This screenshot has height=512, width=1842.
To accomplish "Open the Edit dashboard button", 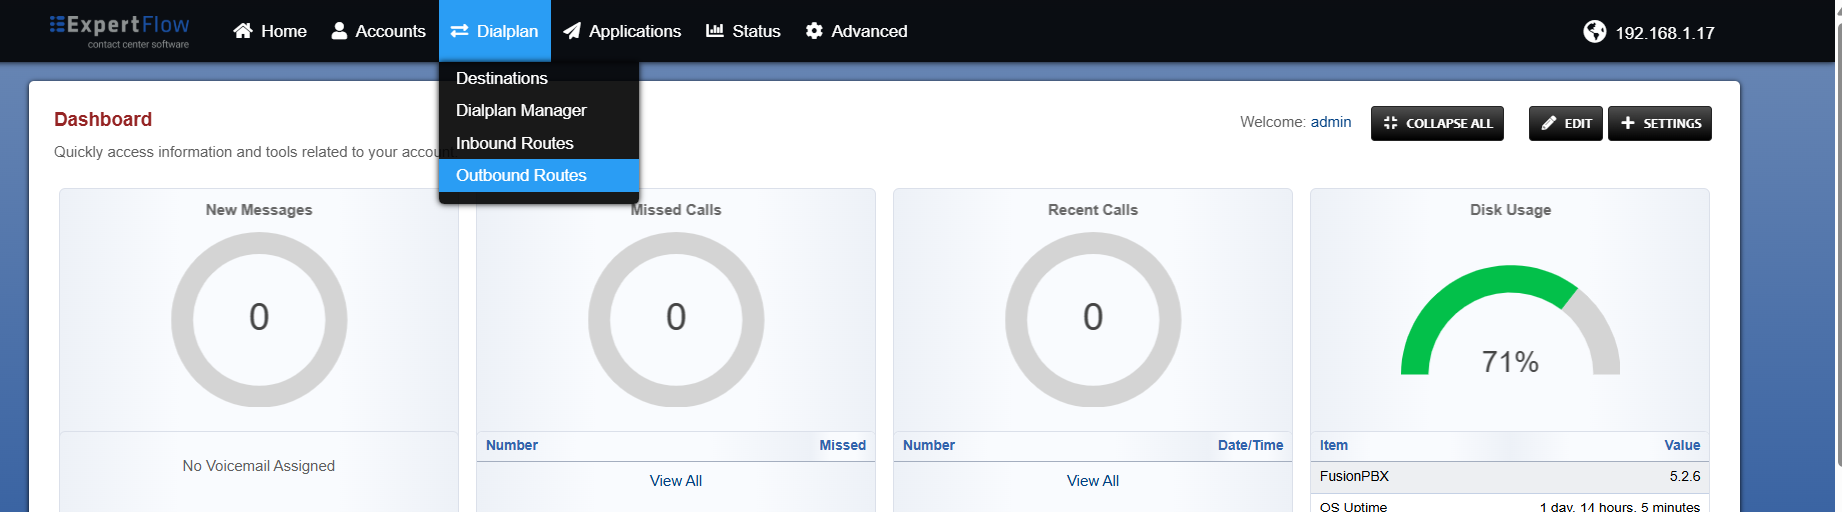I will click(x=1566, y=123).
